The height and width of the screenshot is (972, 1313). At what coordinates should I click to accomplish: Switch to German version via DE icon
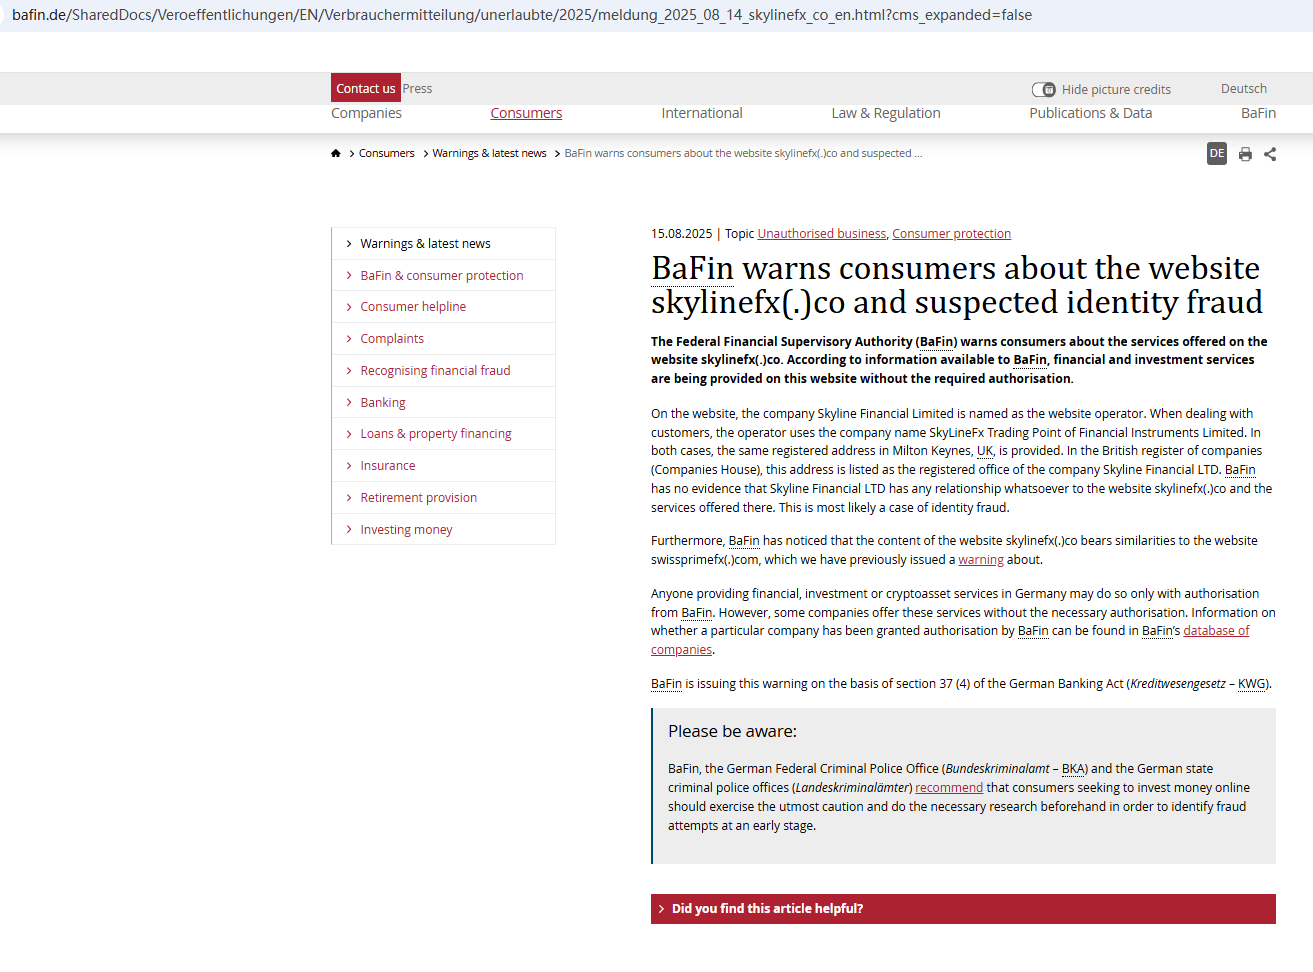[x=1217, y=153]
